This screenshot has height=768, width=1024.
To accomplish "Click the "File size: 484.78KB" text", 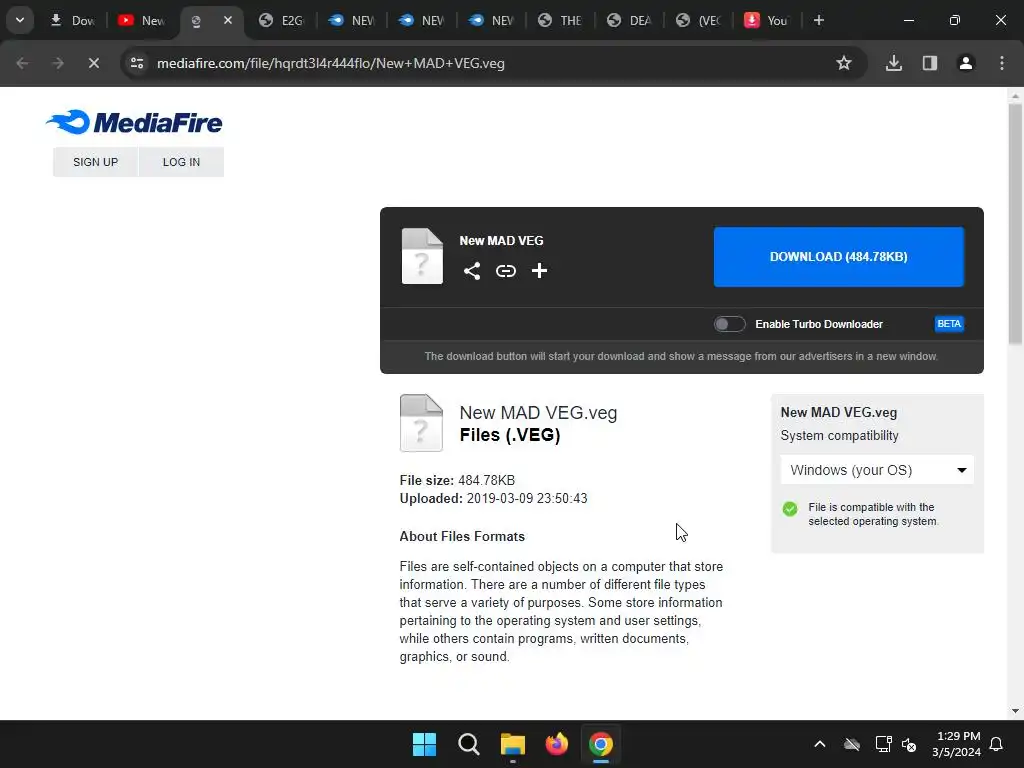I will (457, 480).
